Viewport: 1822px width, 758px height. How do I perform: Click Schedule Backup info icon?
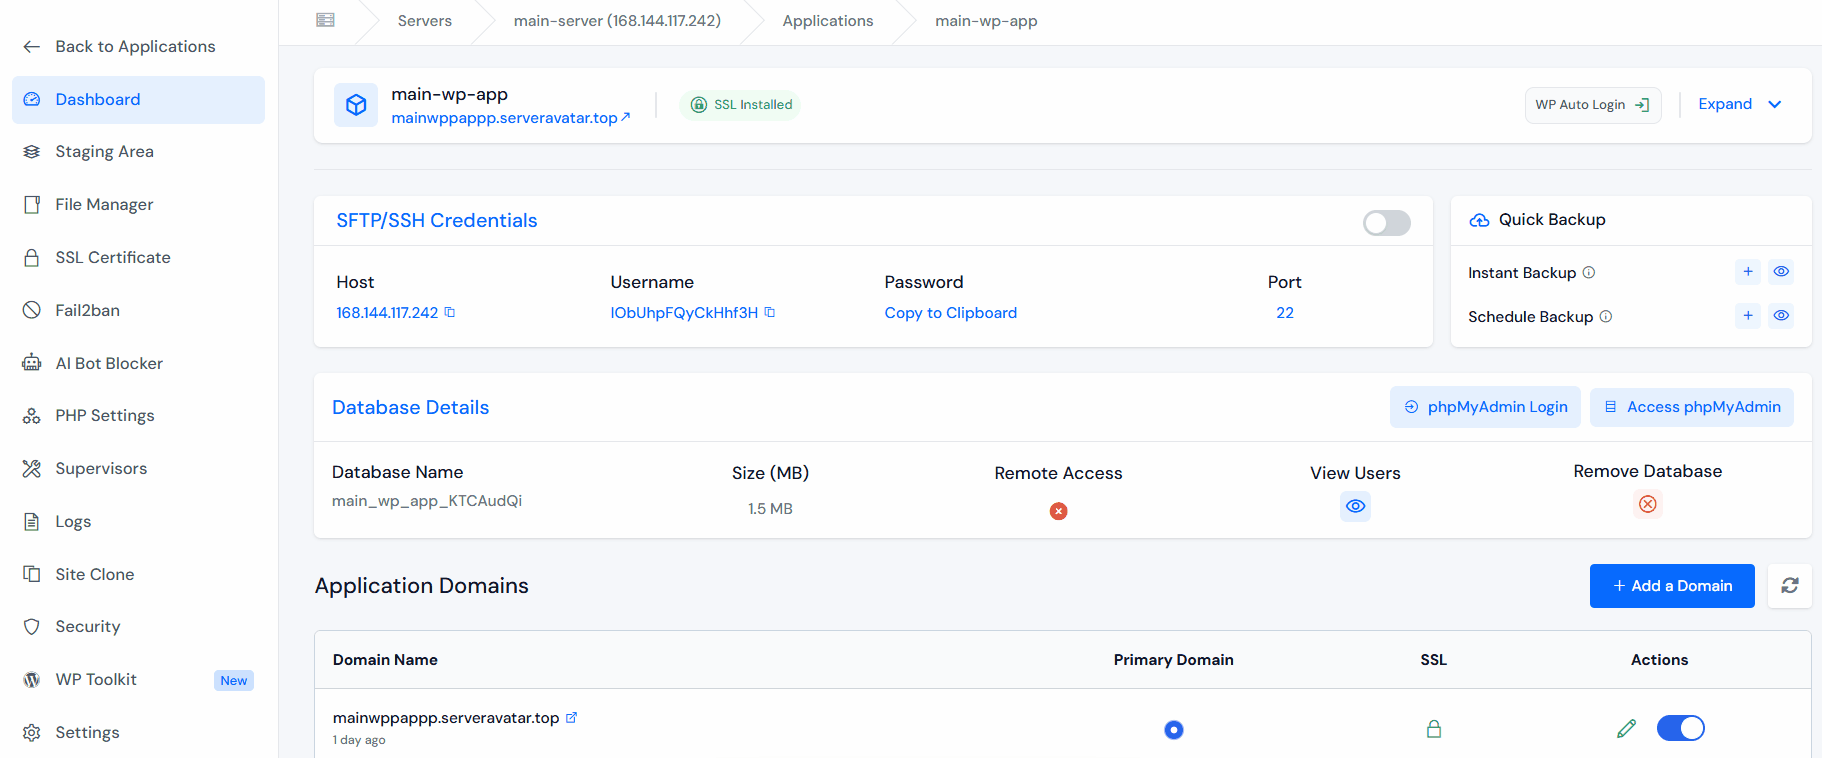click(x=1606, y=316)
